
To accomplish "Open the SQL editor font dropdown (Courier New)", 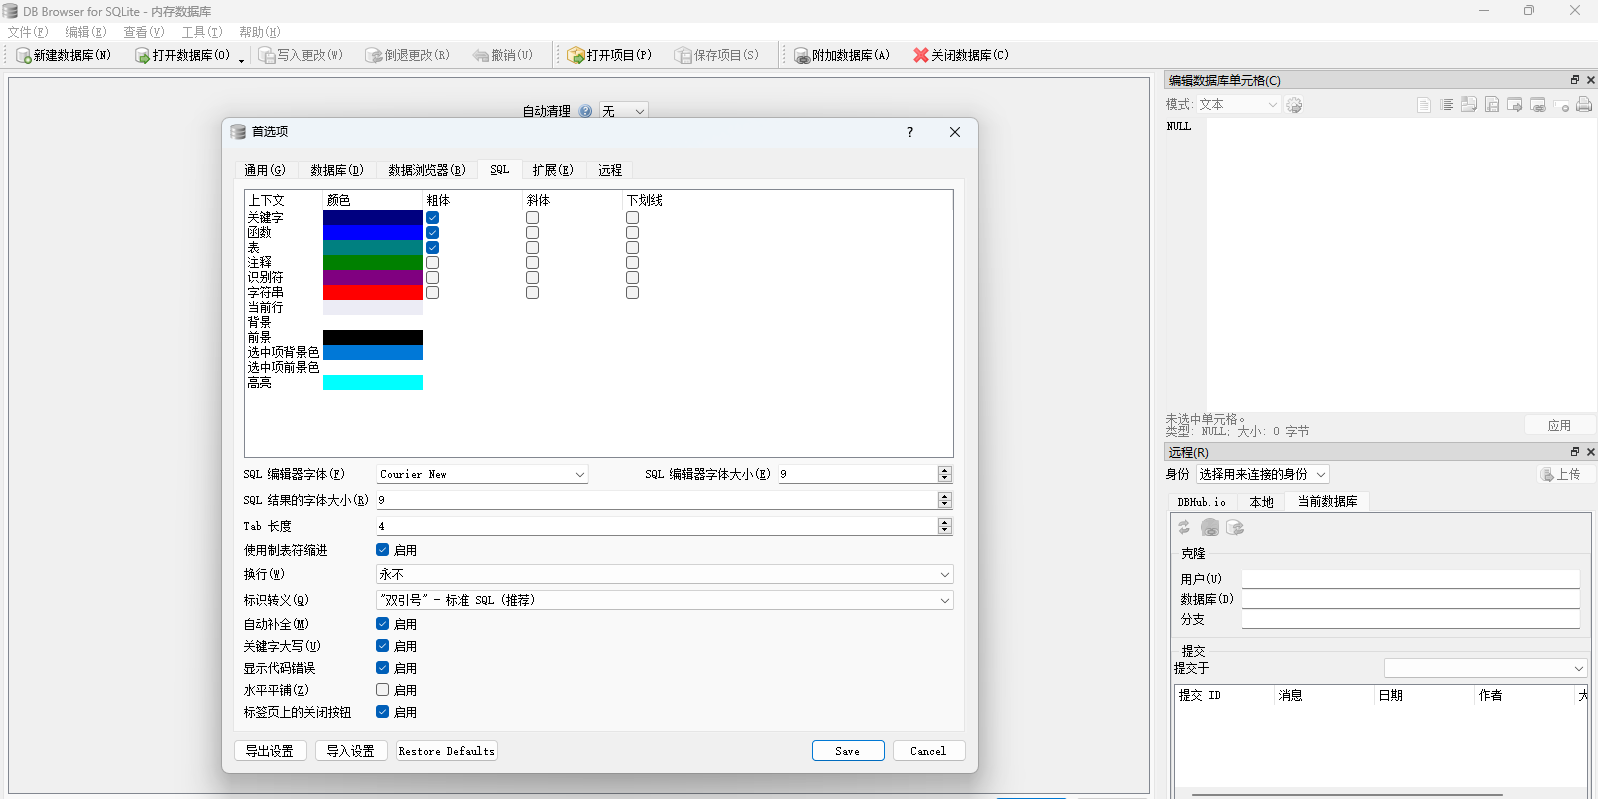I will point(482,474).
